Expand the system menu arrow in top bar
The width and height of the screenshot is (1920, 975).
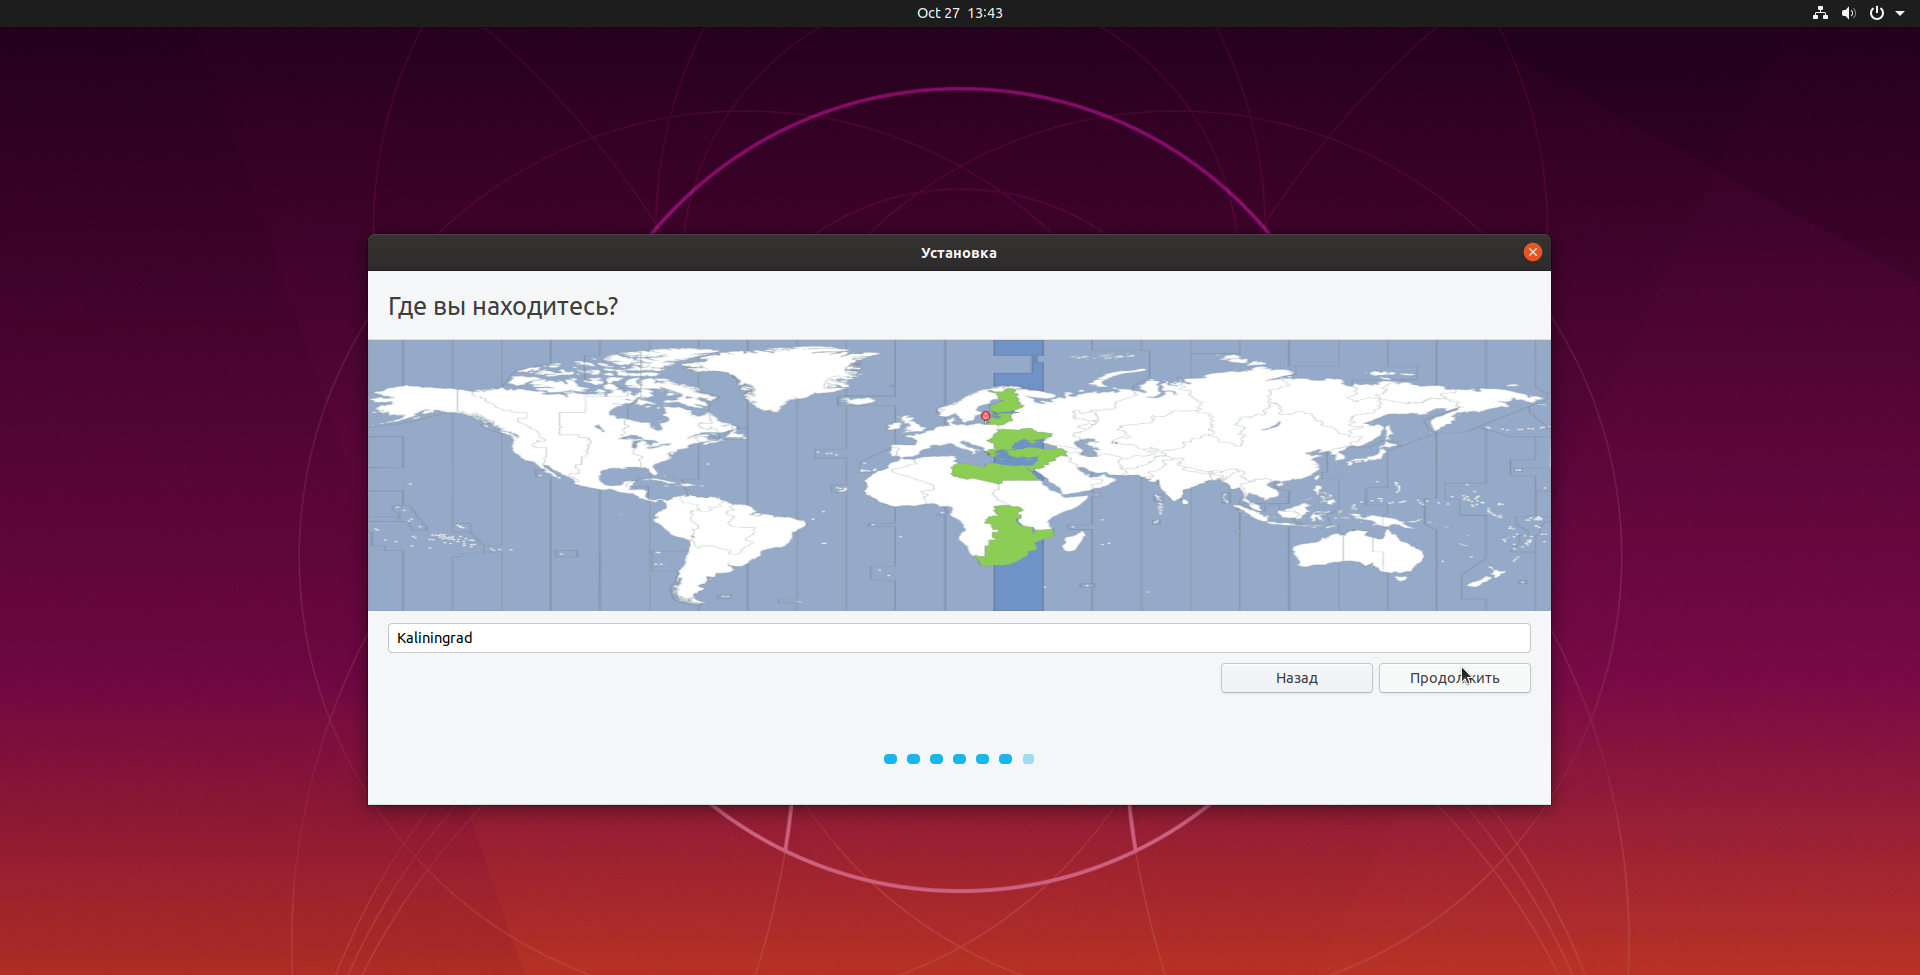pyautogui.click(x=1900, y=13)
